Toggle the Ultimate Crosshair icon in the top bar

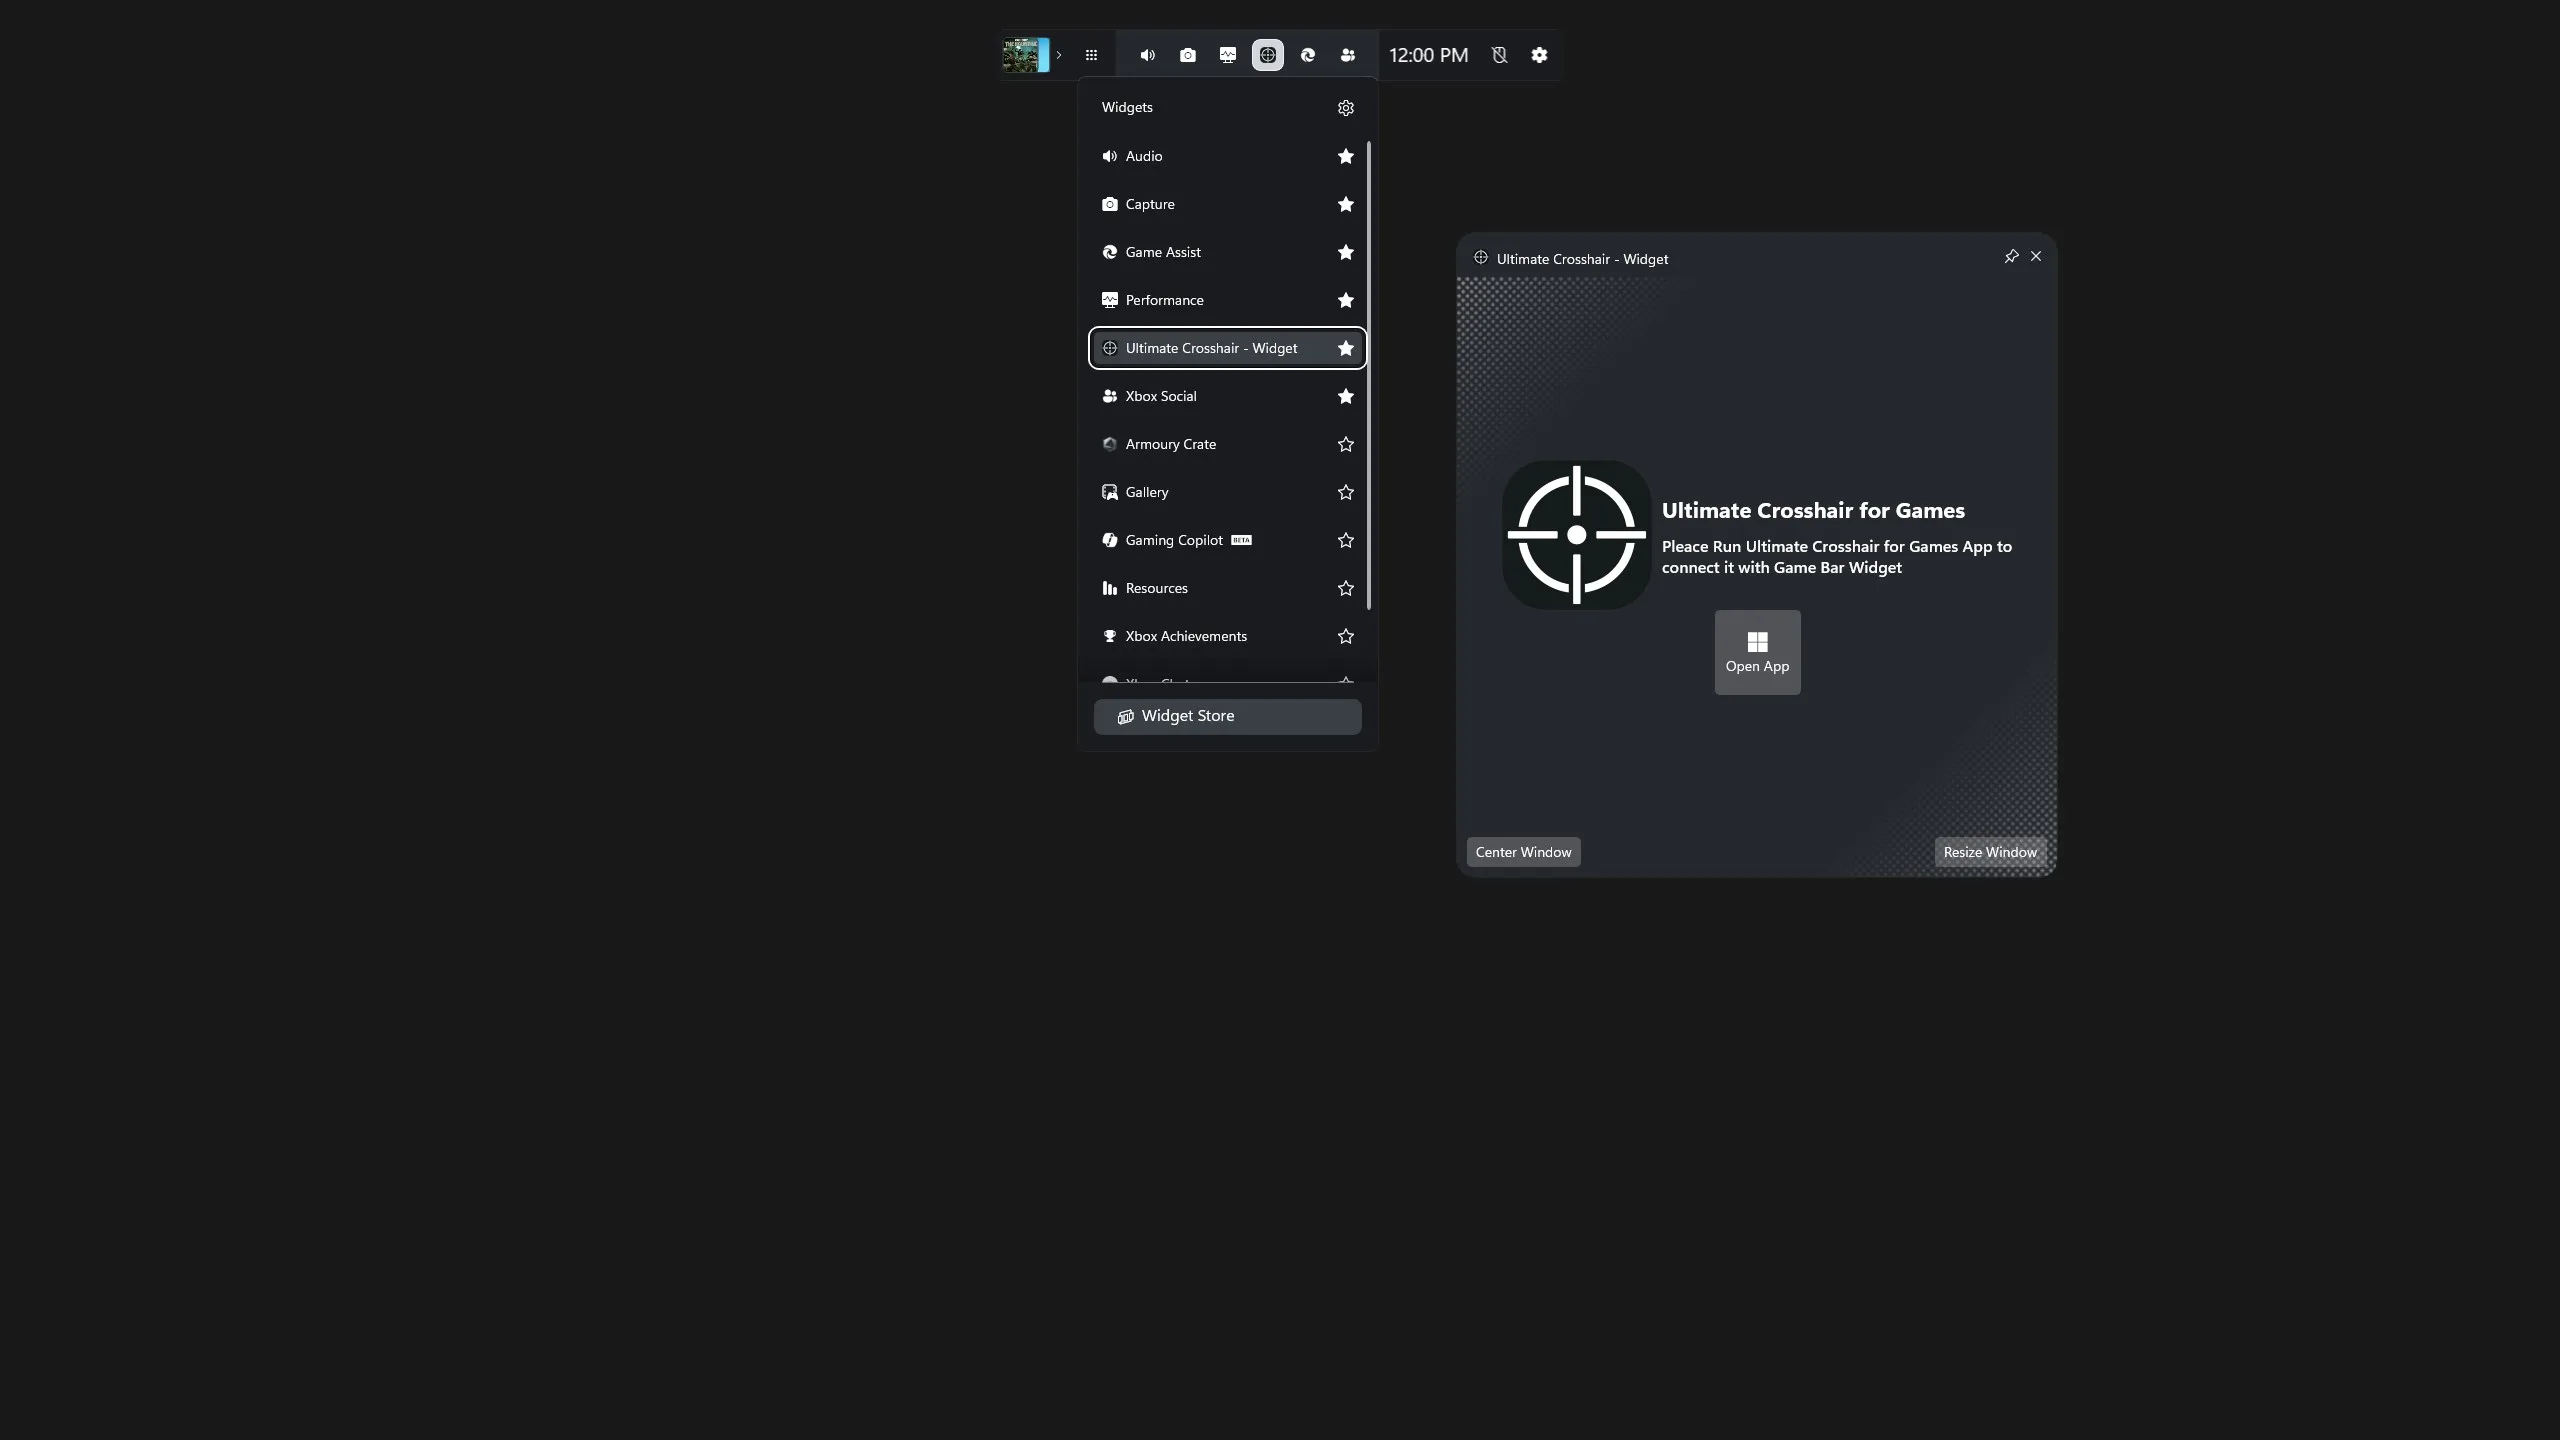pos(1267,55)
